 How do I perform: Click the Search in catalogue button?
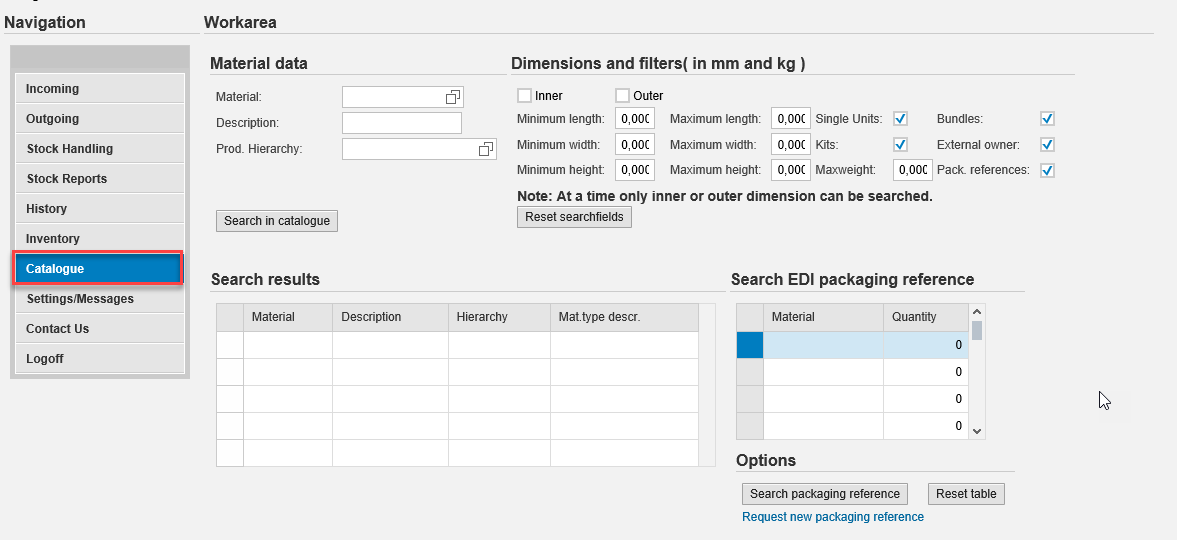277,221
